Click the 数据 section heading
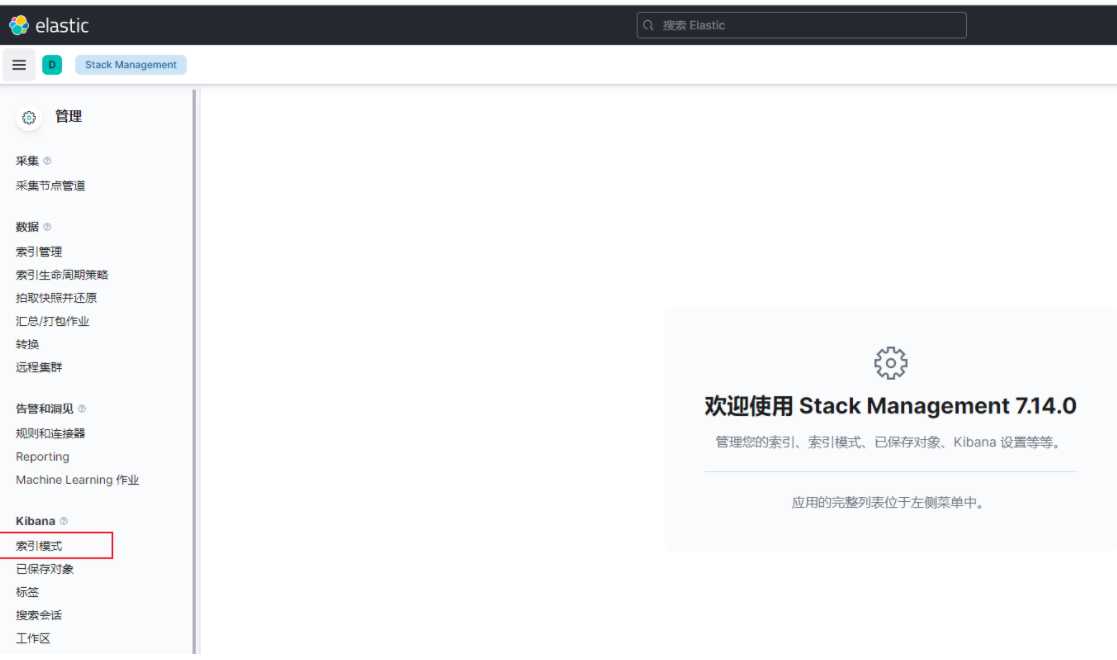 [28, 227]
